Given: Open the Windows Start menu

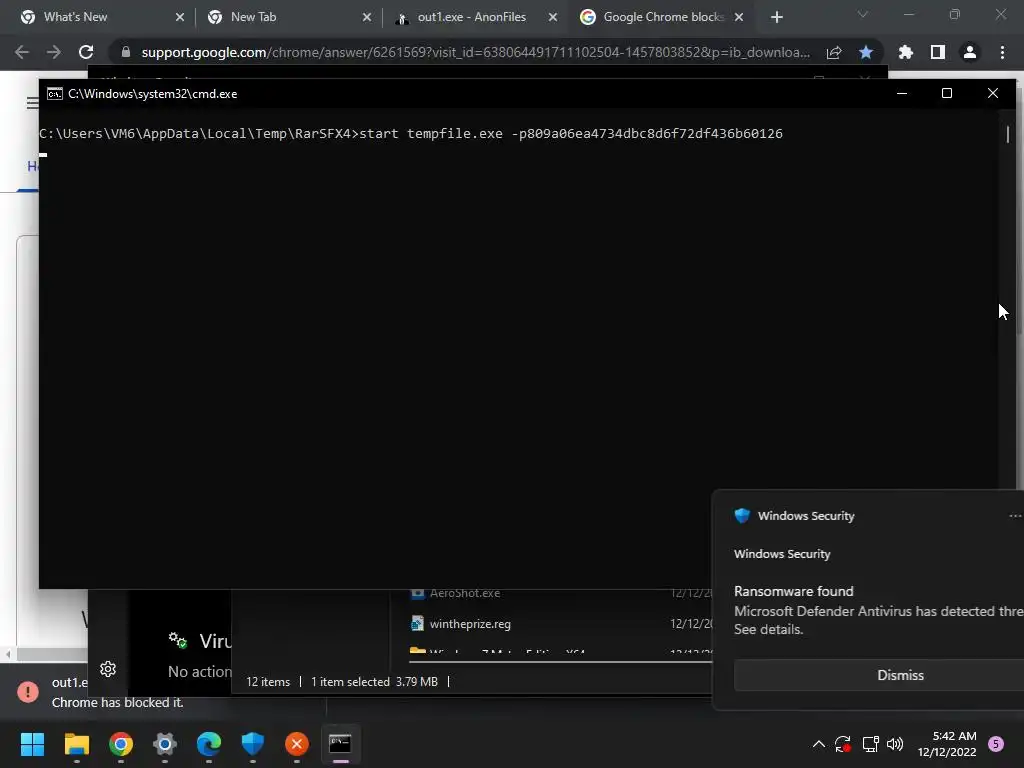Looking at the screenshot, I should (x=32, y=744).
